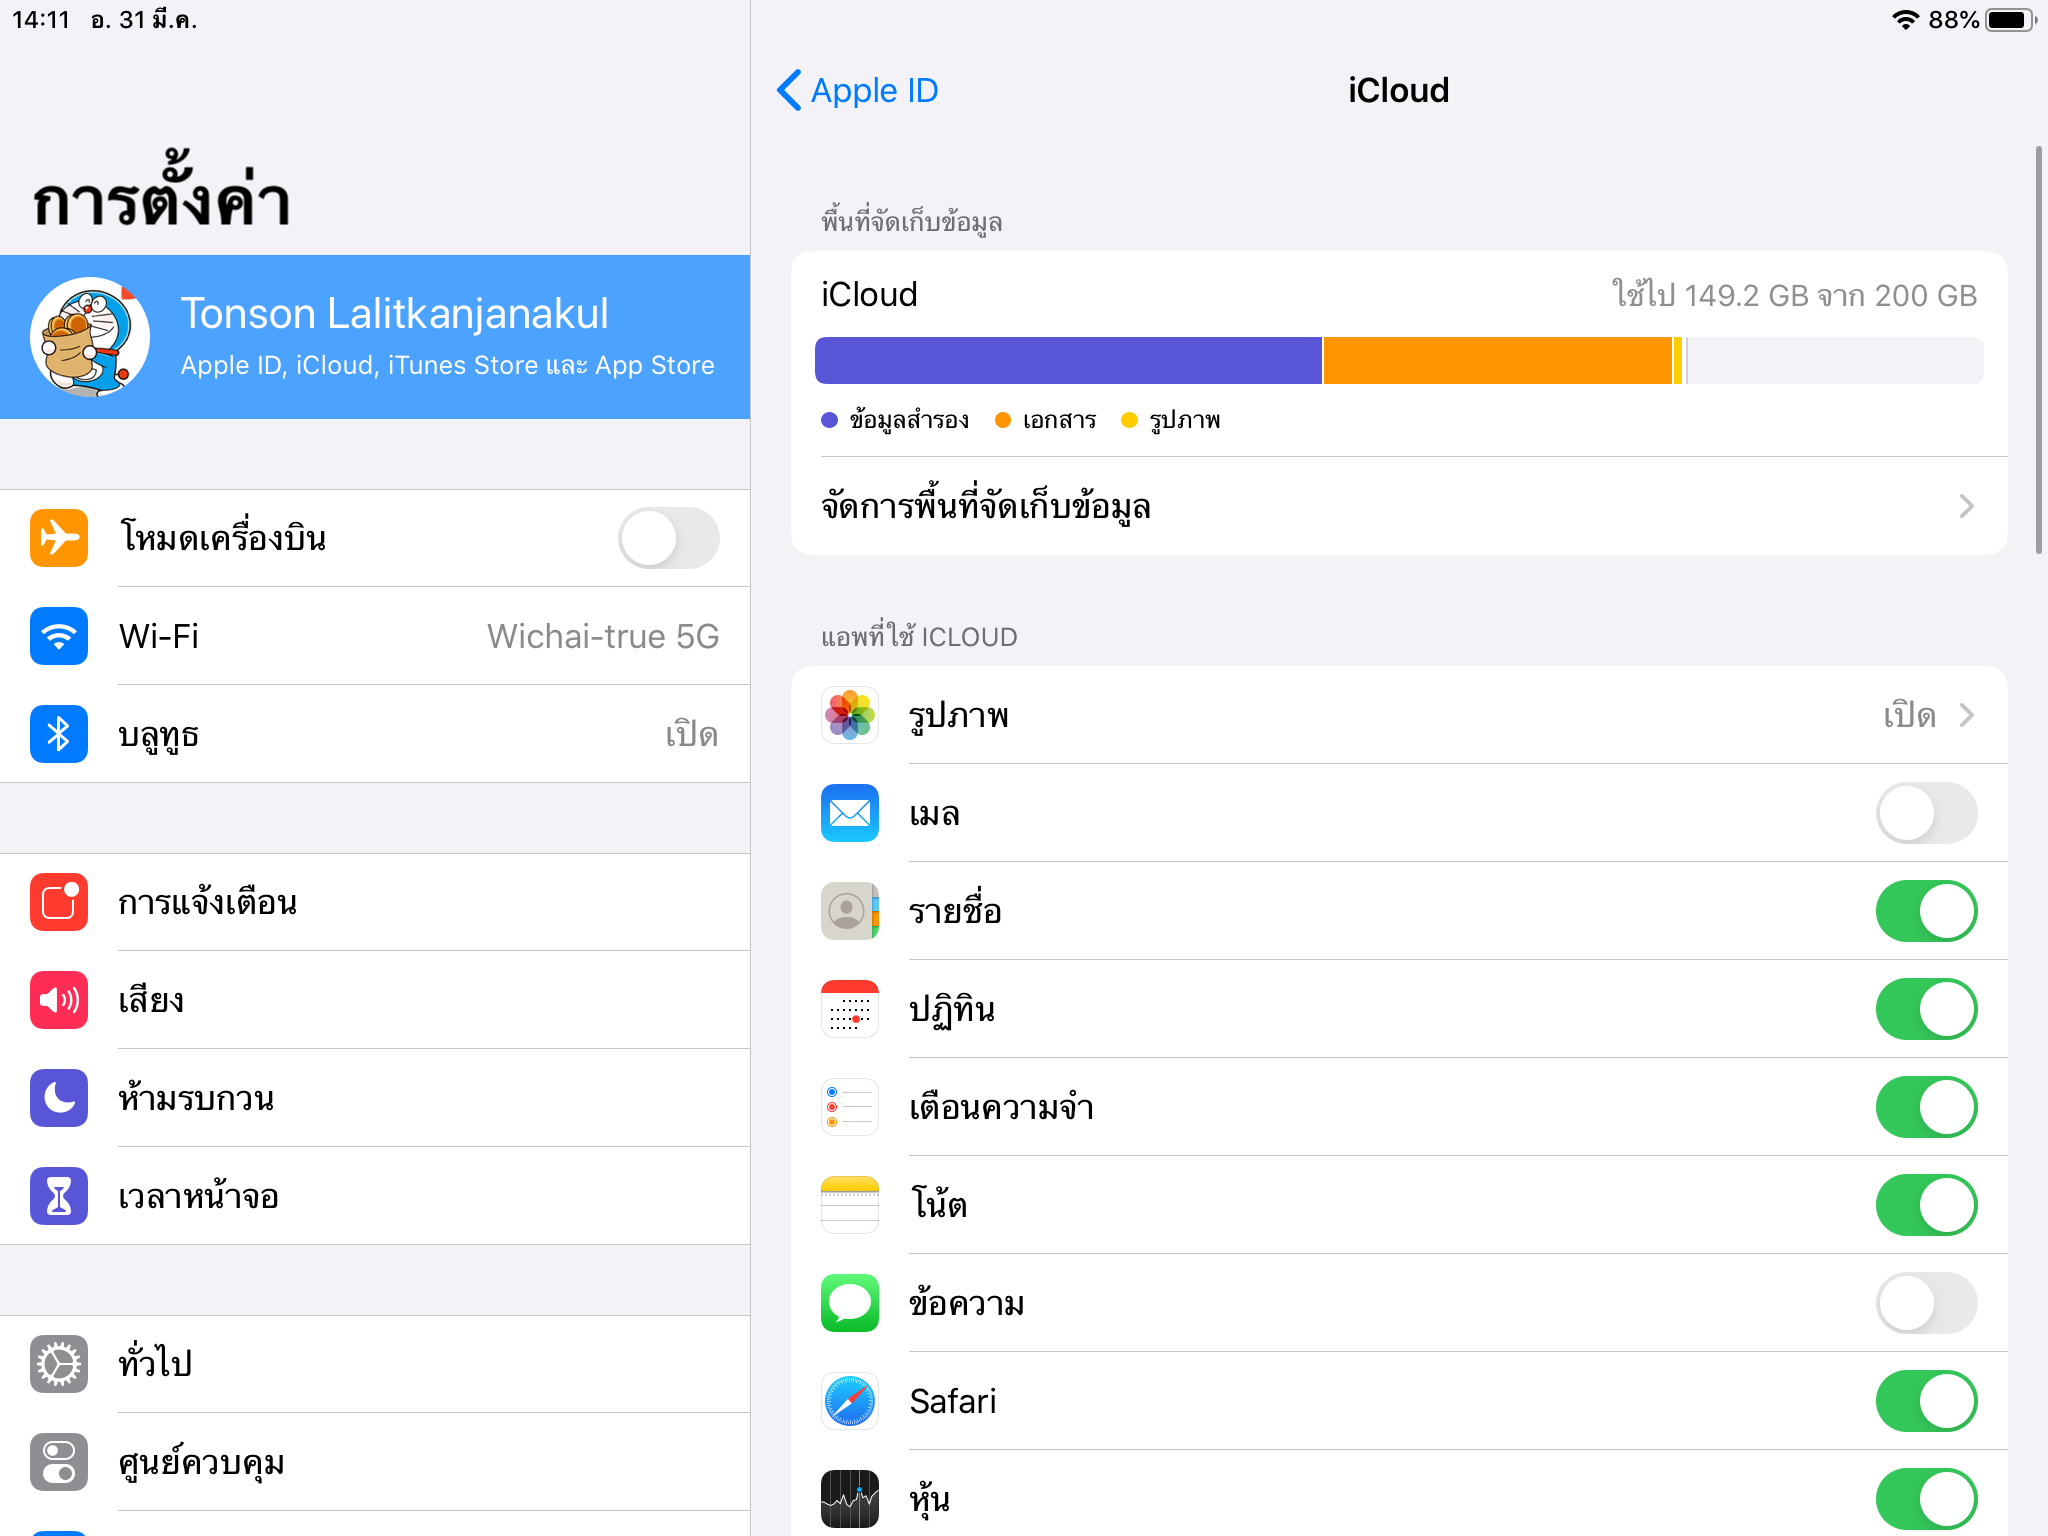2048x1536 pixels.
Task: Tap the right-side vertical scrollbar
Action: click(2039, 350)
